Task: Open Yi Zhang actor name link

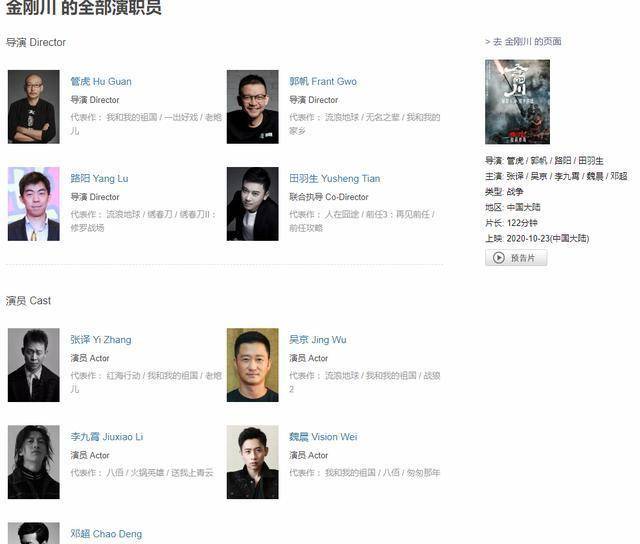Action: 101,340
